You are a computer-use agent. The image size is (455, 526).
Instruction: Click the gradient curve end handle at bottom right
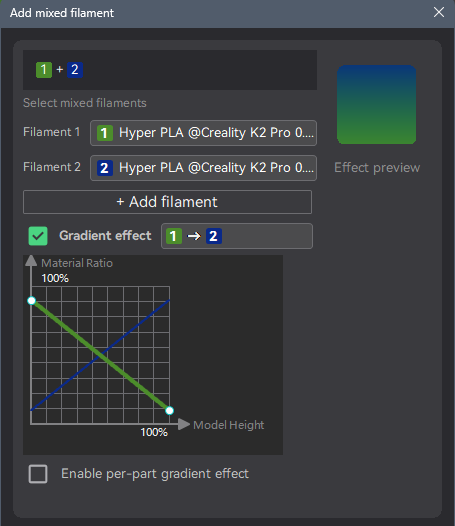pos(169,411)
